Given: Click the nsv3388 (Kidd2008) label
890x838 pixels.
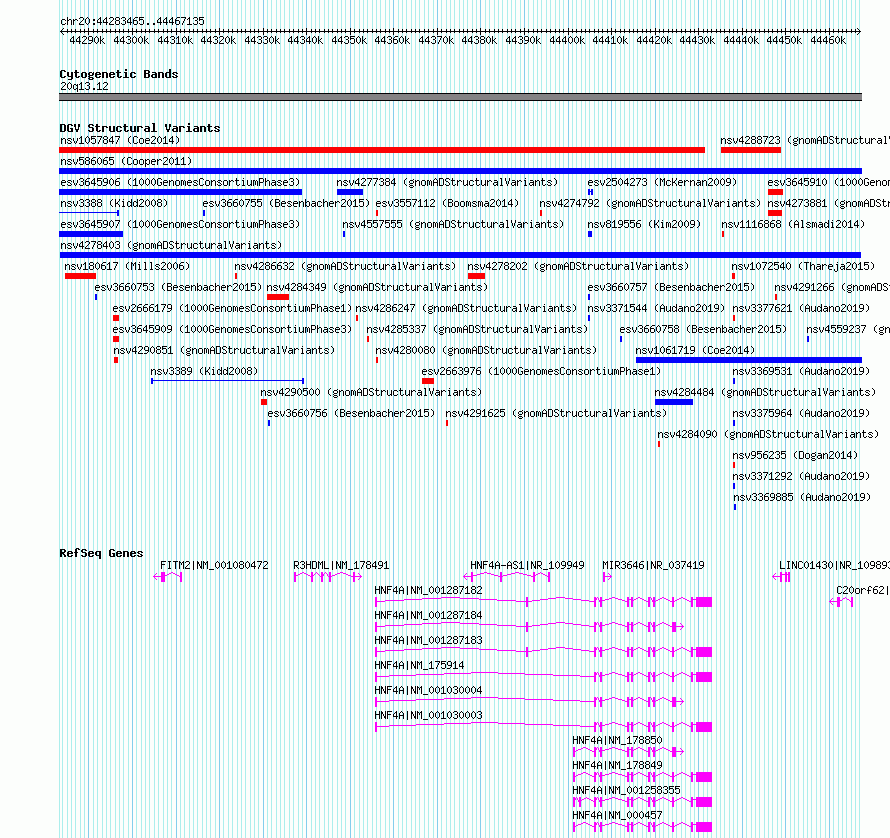Looking at the screenshot, I should [114, 203].
